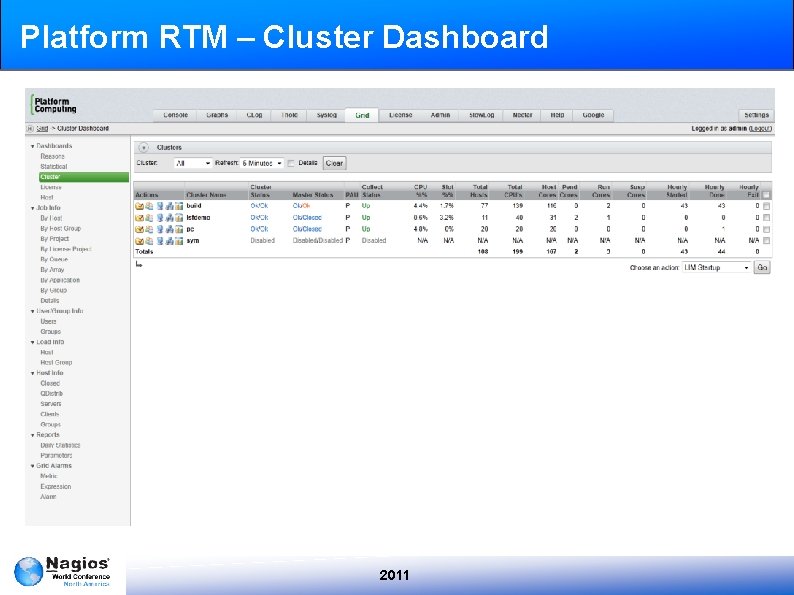Image resolution: width=794 pixels, height=595 pixels.
Task: Click the Platform Computing logo
Action: pos(54,104)
